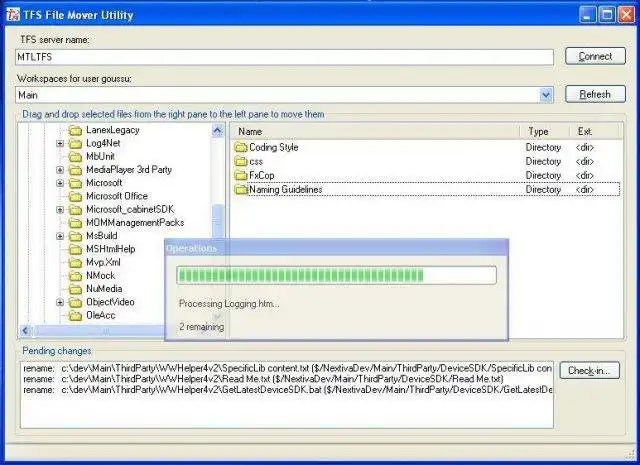Expand the ObjectVideo tree node
Viewport: 640px width, 465px height.
(60, 303)
